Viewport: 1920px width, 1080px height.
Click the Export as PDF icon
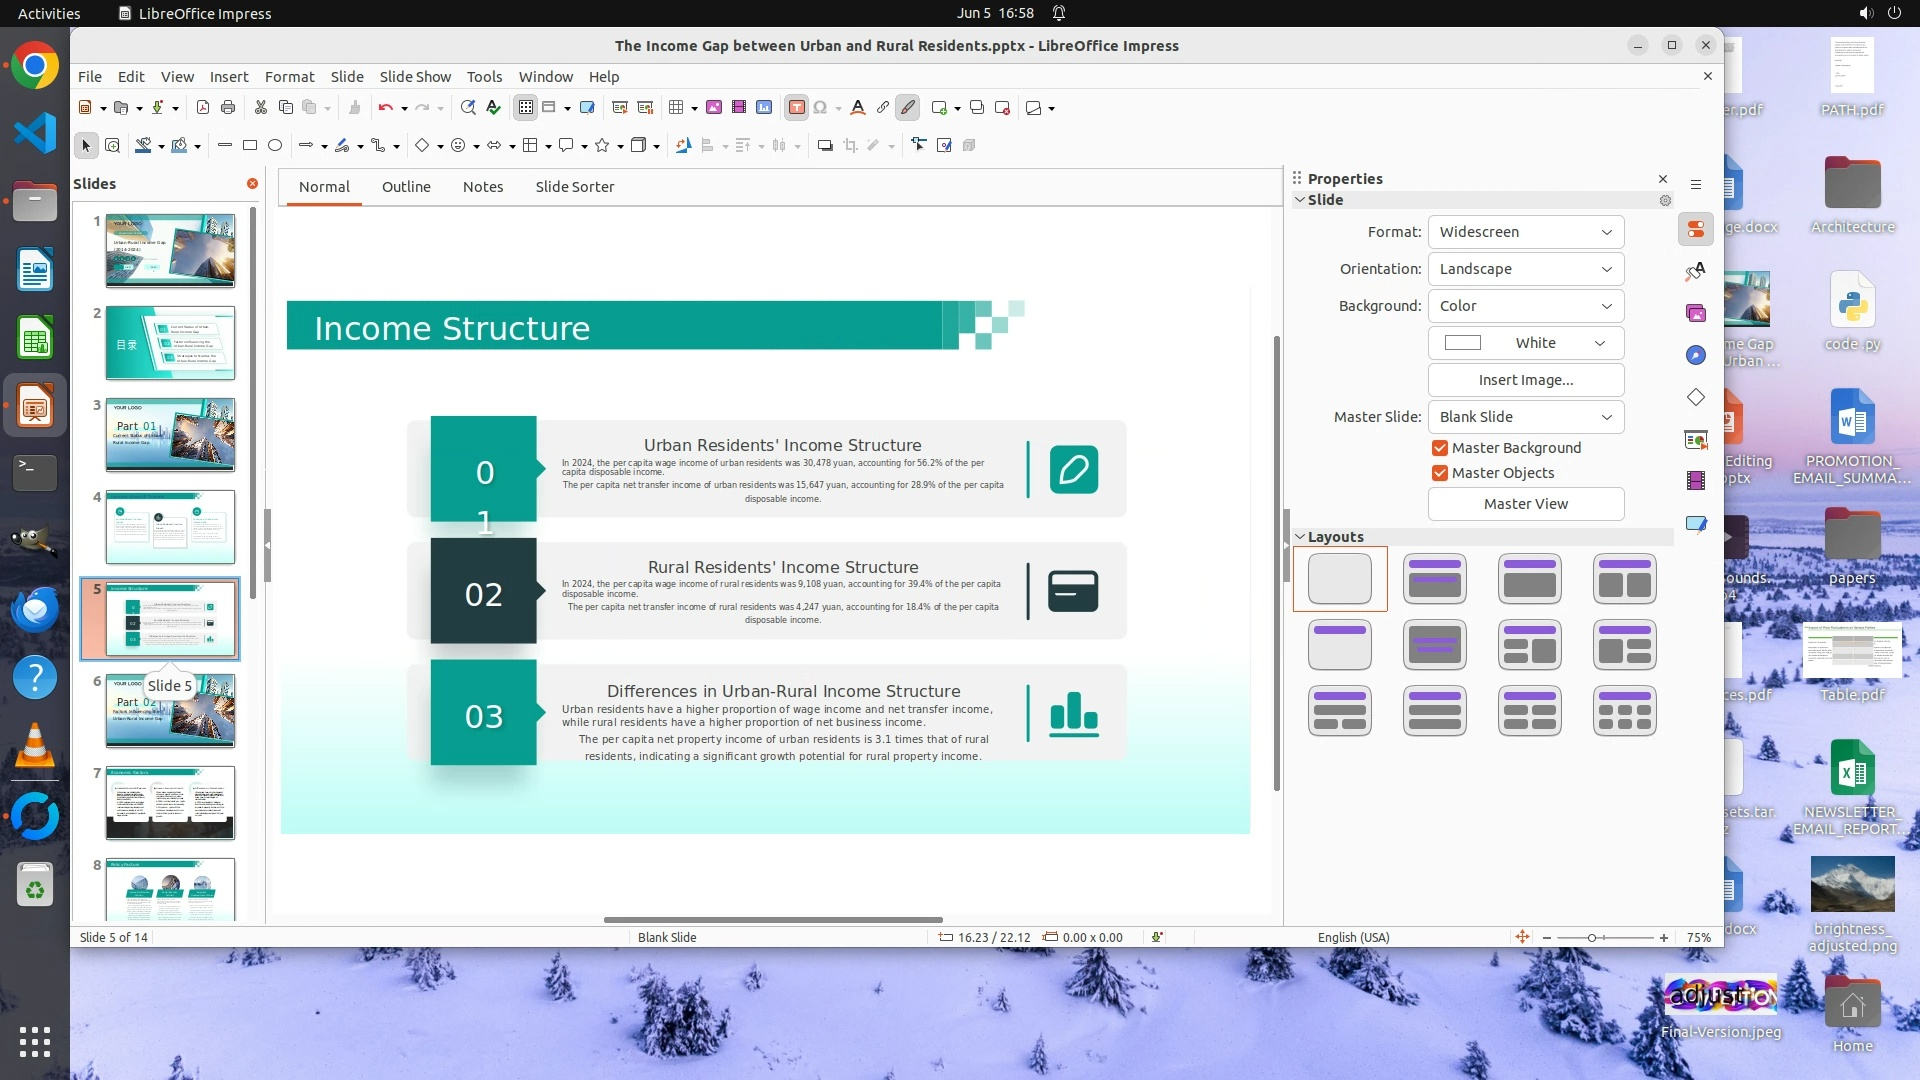[x=203, y=108]
